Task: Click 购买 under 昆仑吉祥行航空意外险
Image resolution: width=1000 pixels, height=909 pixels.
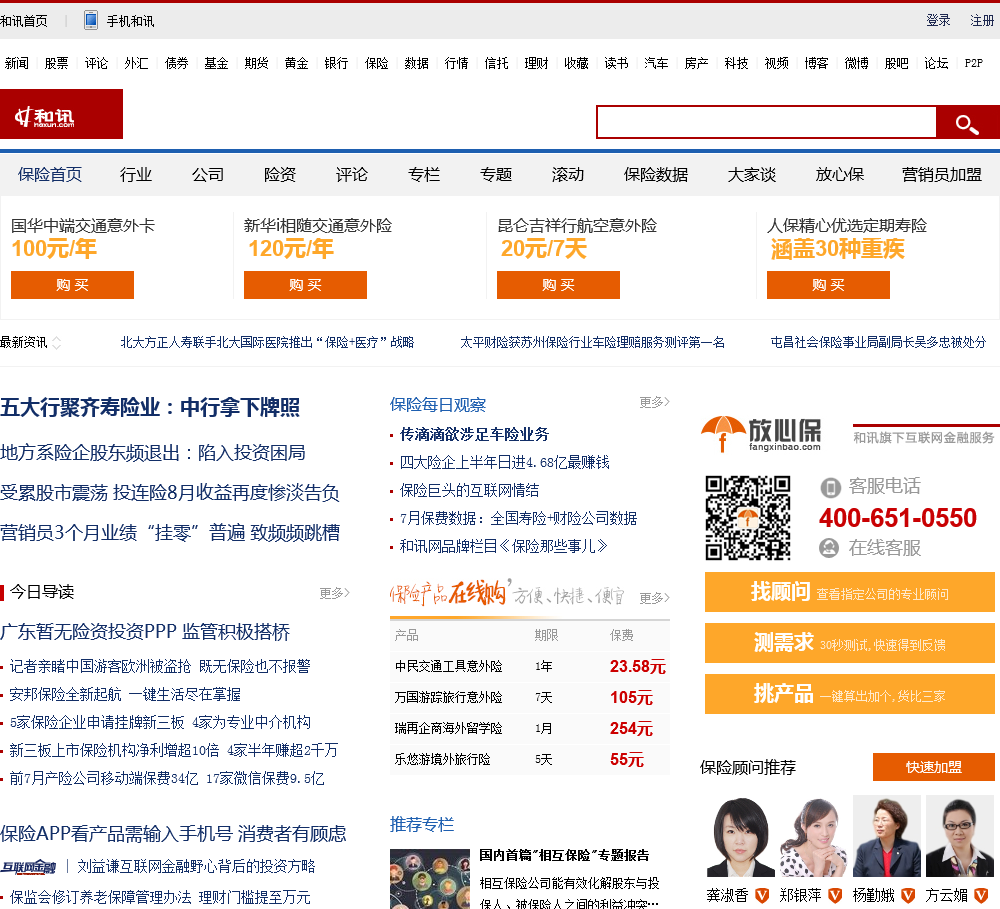Action: coord(558,285)
